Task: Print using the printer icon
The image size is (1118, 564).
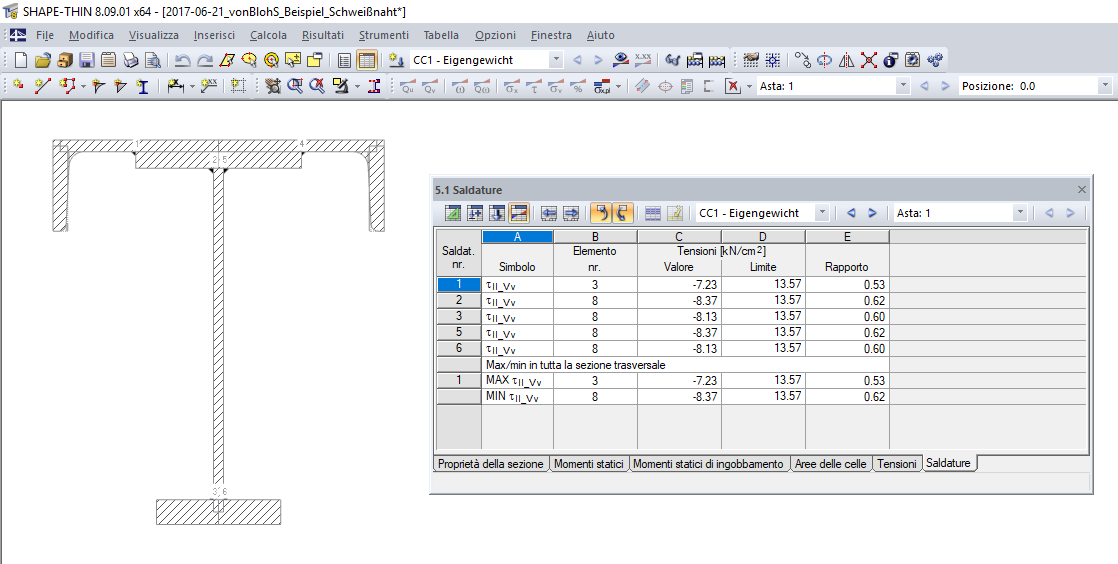Action: click(x=130, y=61)
